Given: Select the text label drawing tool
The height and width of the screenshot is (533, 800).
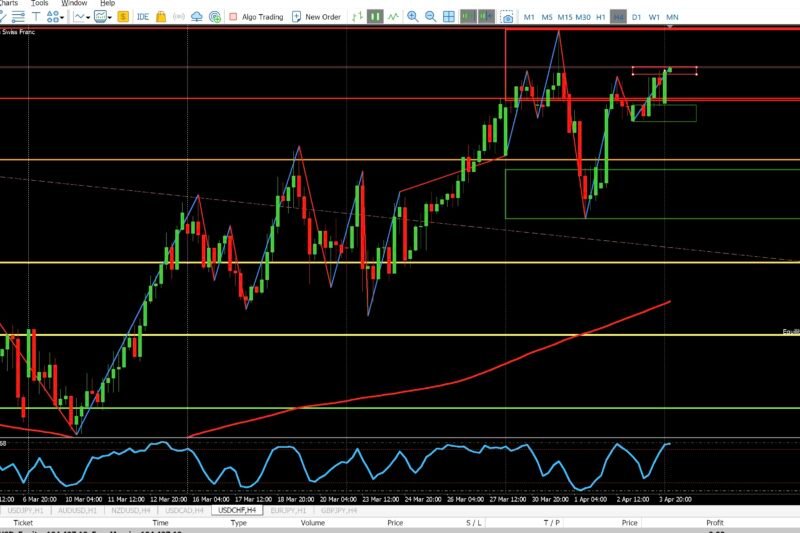Looking at the screenshot, I should point(36,17).
